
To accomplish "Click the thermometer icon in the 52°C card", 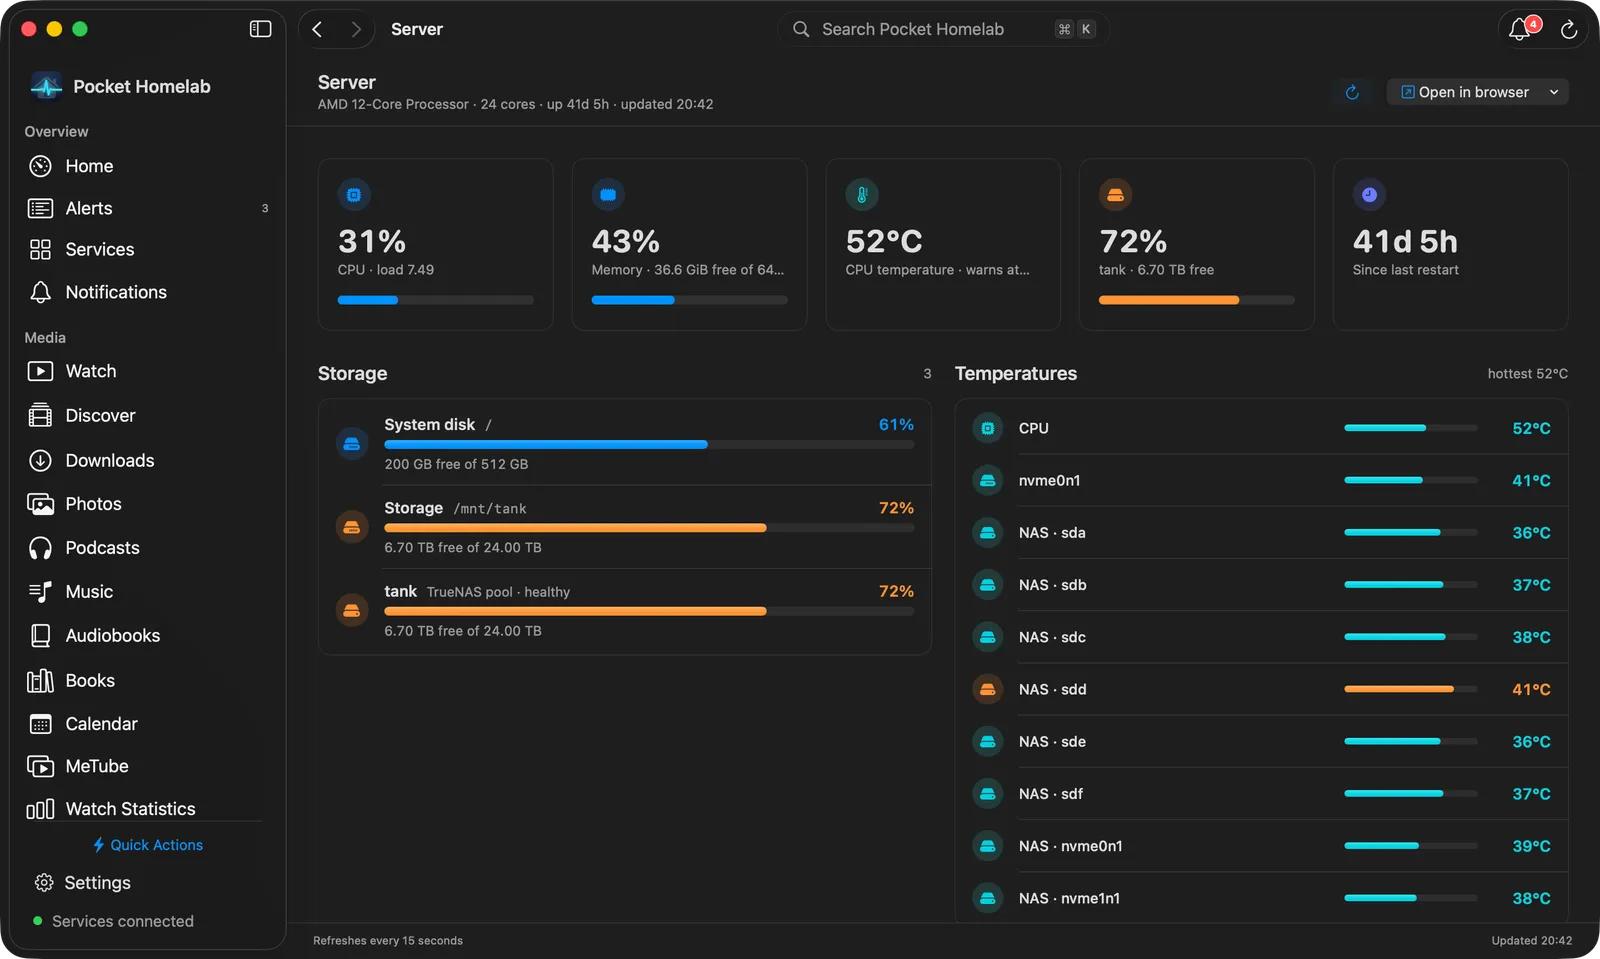I will (x=862, y=195).
